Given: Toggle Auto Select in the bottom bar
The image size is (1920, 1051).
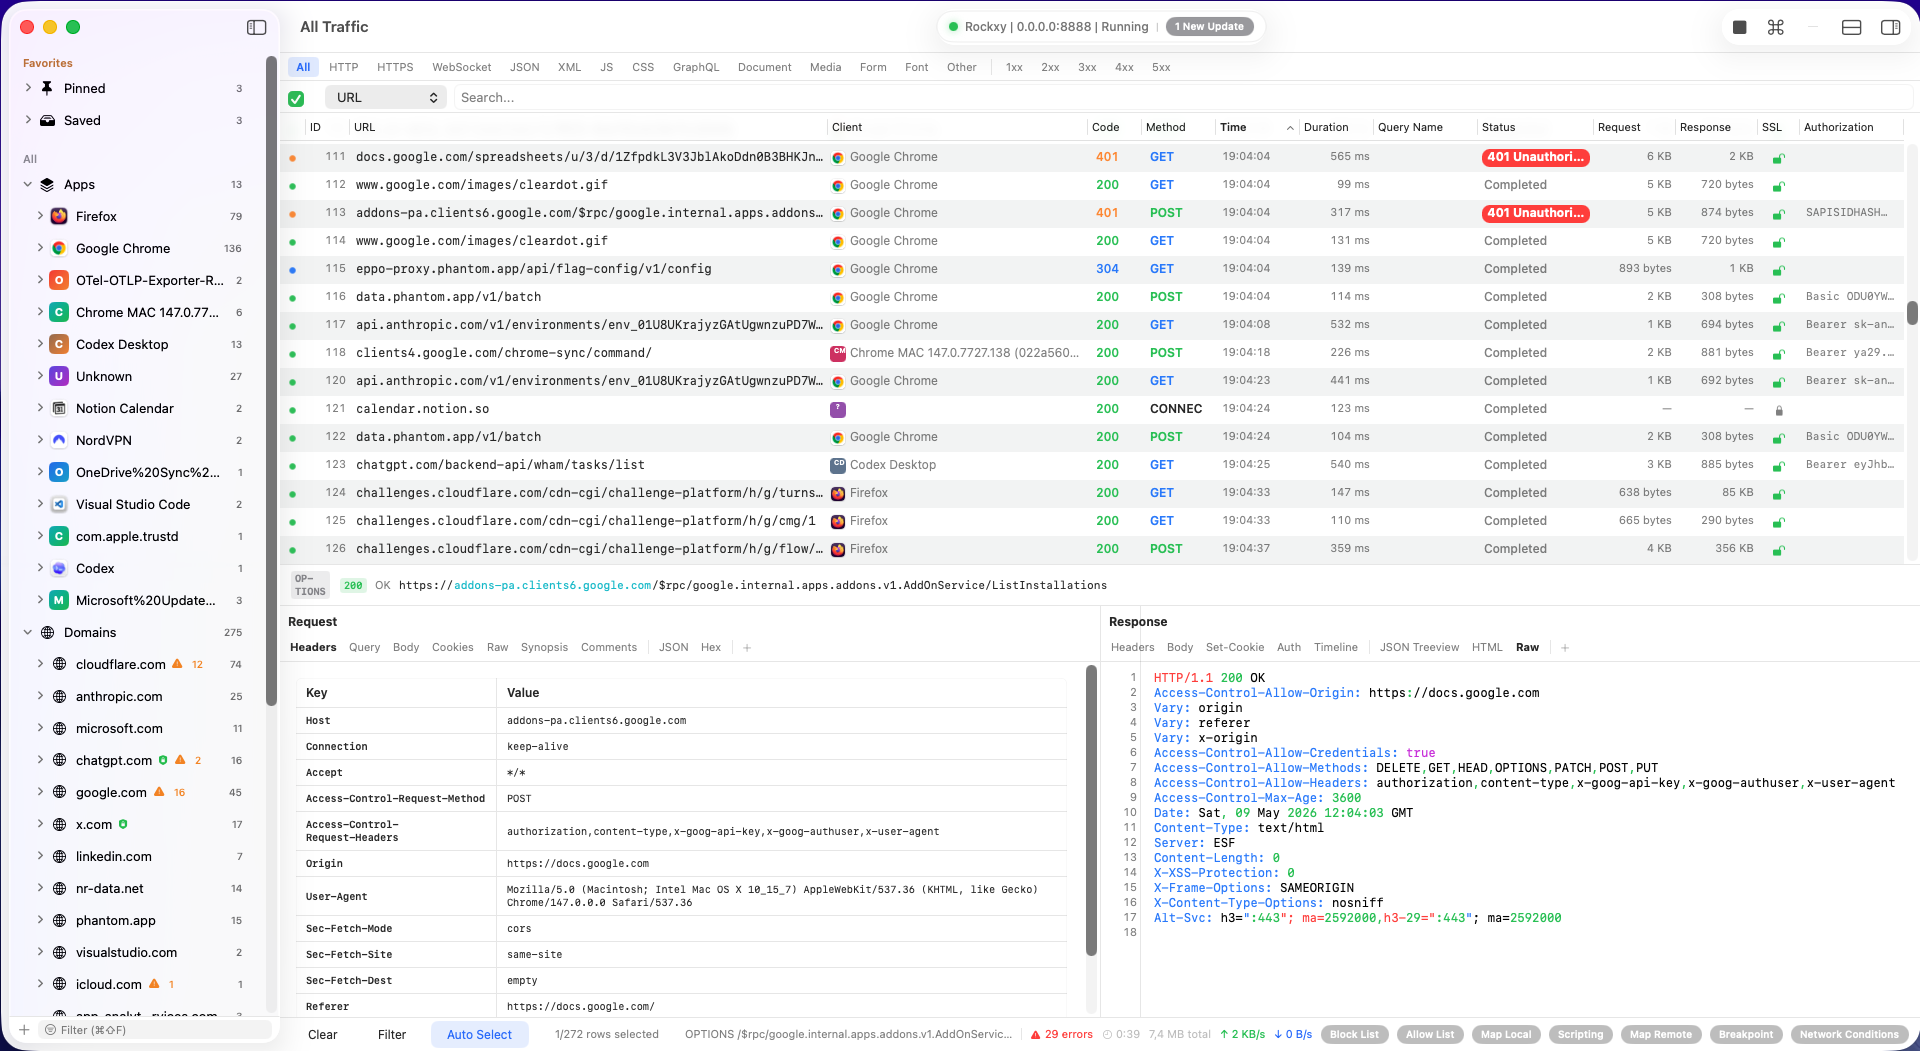Looking at the screenshot, I should [479, 1035].
